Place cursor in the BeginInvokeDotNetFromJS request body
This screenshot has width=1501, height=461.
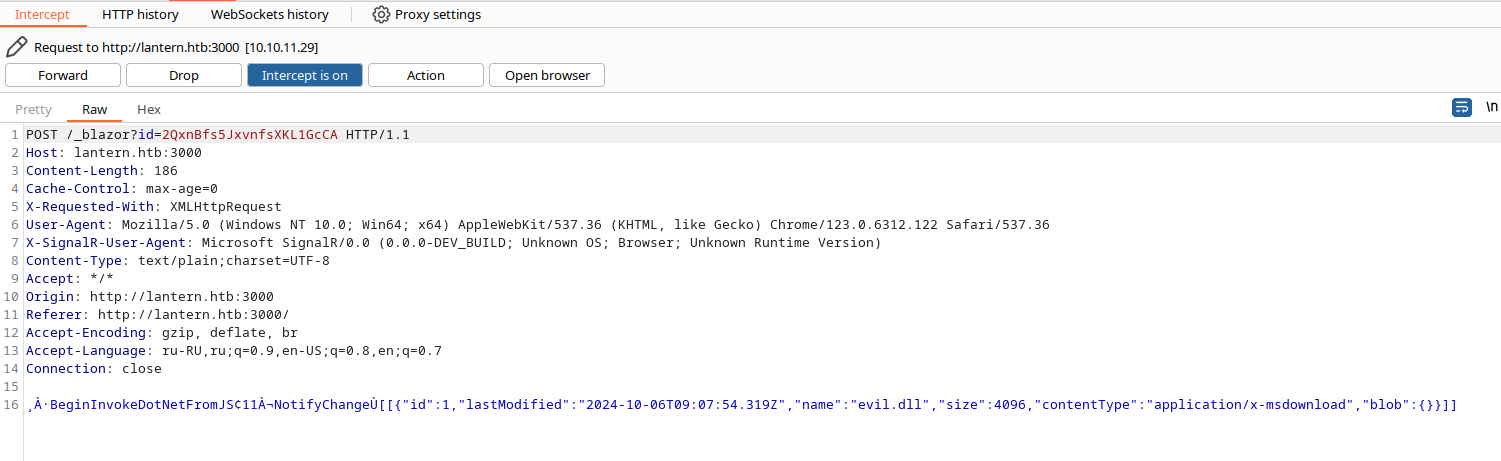click(741, 405)
